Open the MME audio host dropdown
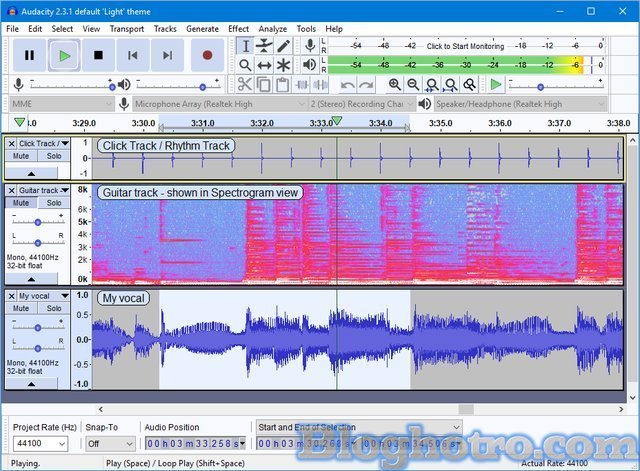The image size is (640, 471). tap(62, 104)
